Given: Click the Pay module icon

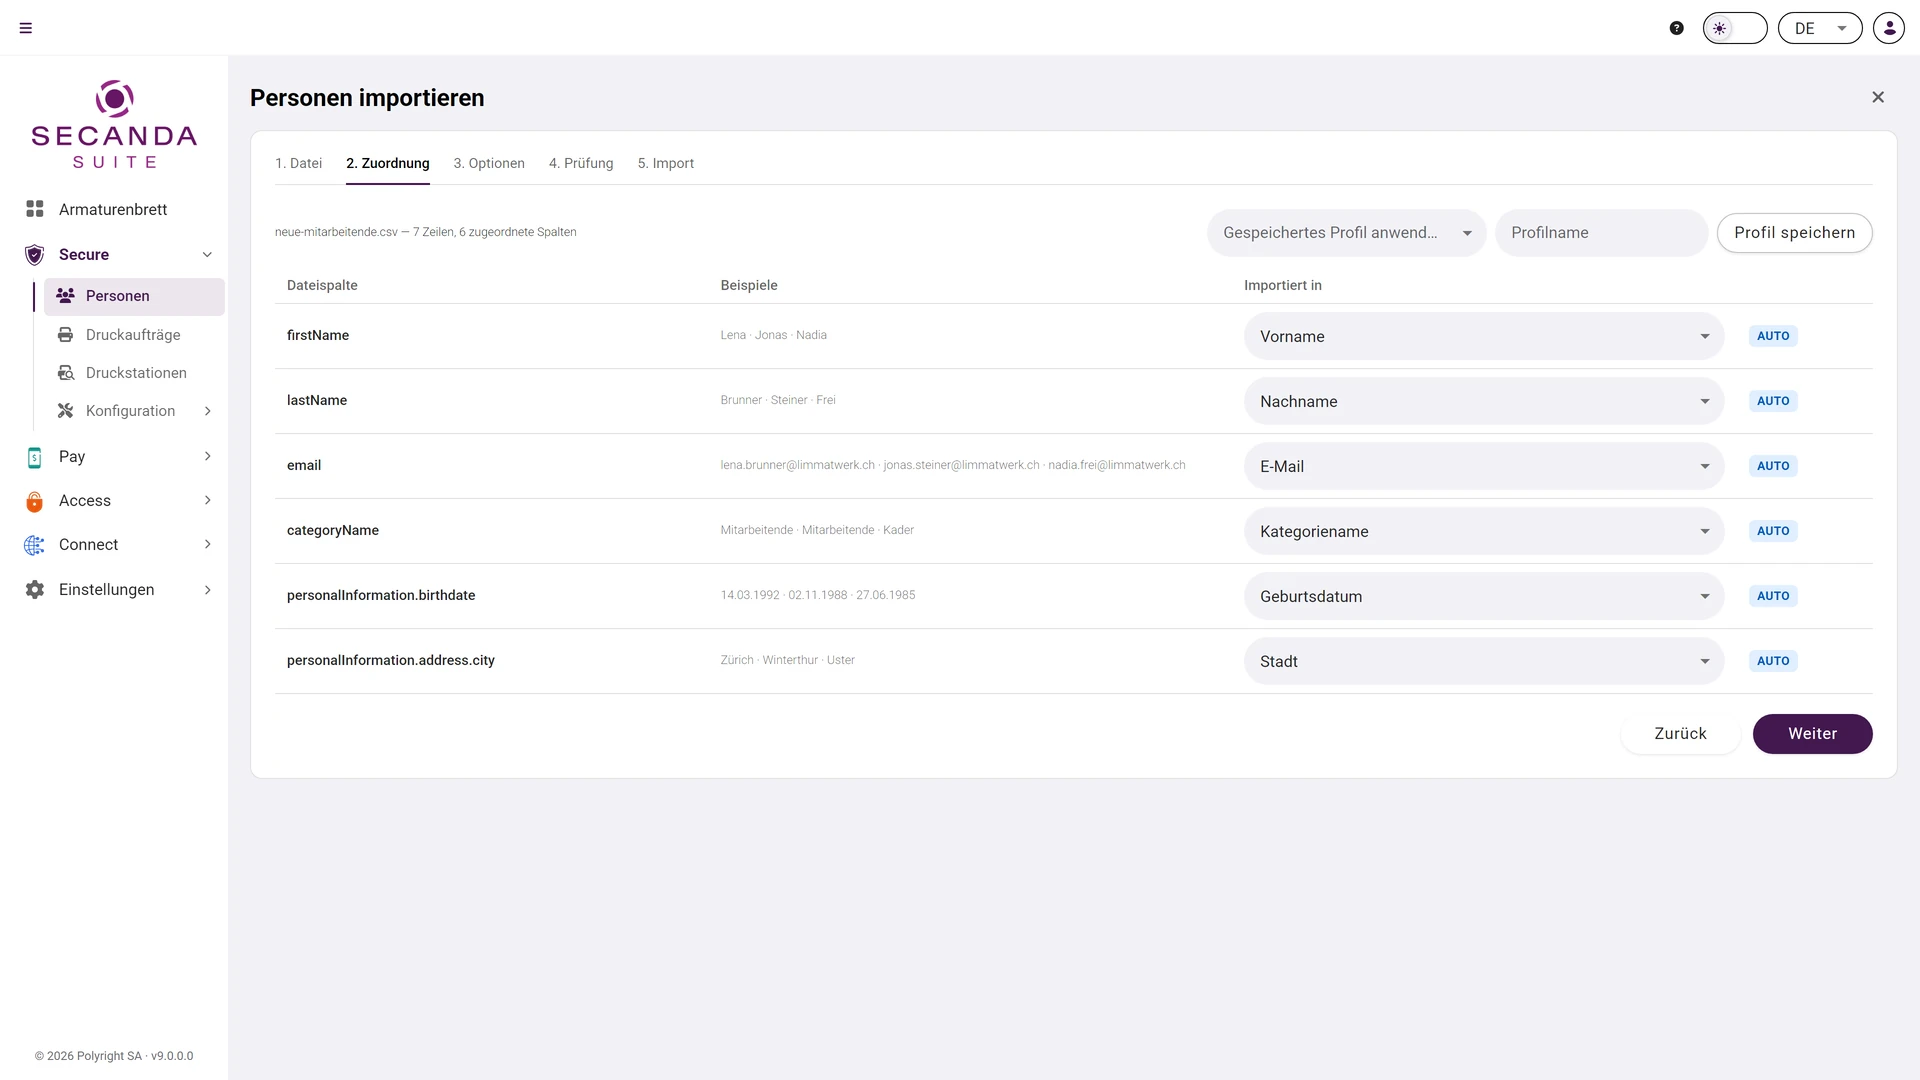Looking at the screenshot, I should pyautogui.click(x=35, y=457).
